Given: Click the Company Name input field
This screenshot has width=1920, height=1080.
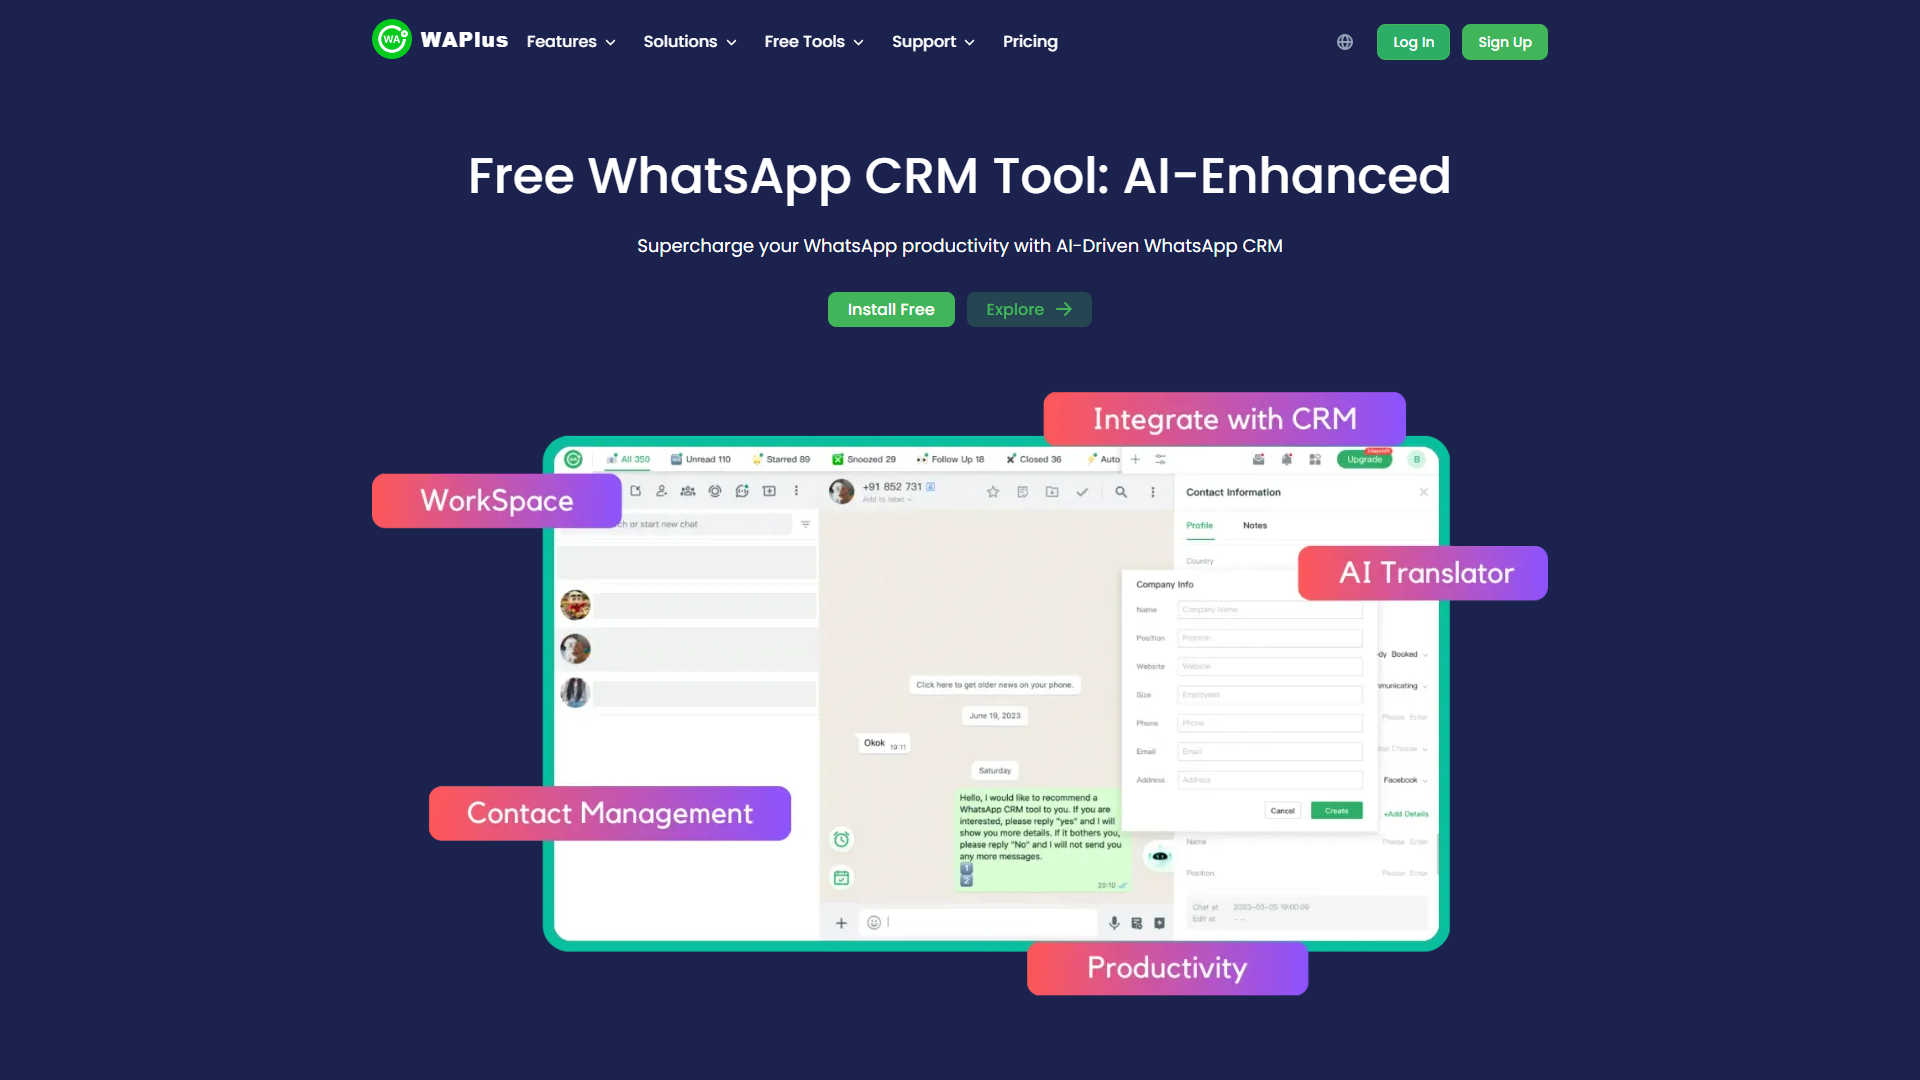Looking at the screenshot, I should [x=1270, y=609].
